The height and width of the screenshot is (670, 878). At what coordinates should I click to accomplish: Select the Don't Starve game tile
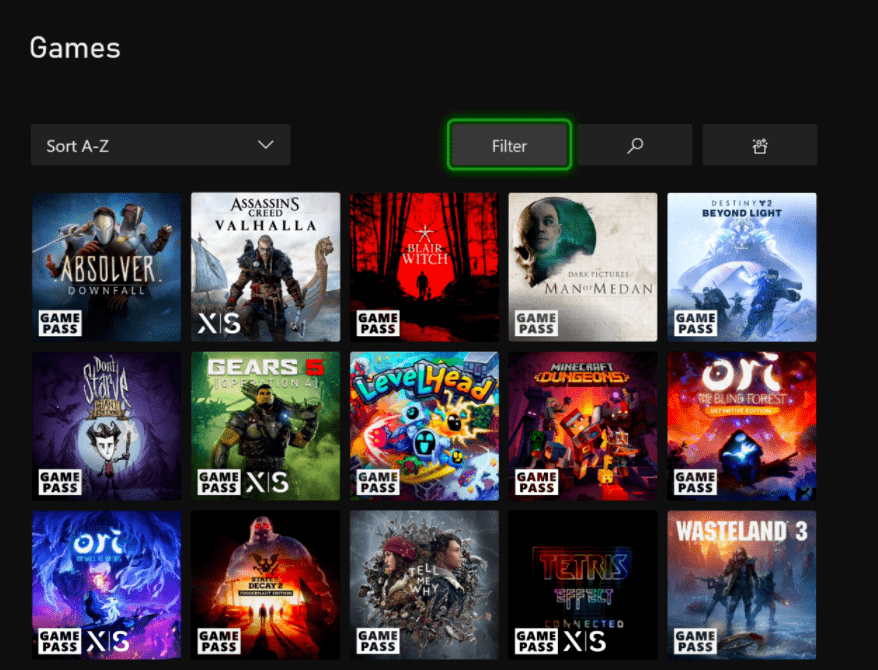tap(106, 426)
